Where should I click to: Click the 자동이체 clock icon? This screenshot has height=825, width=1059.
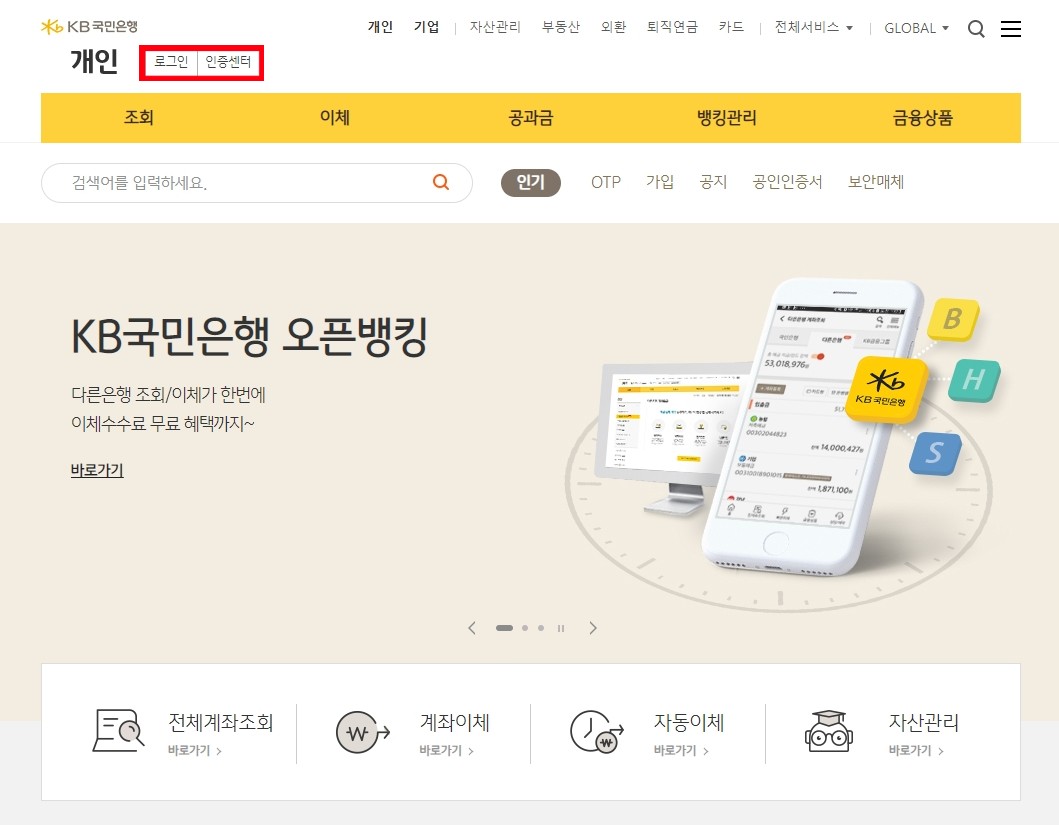[594, 732]
